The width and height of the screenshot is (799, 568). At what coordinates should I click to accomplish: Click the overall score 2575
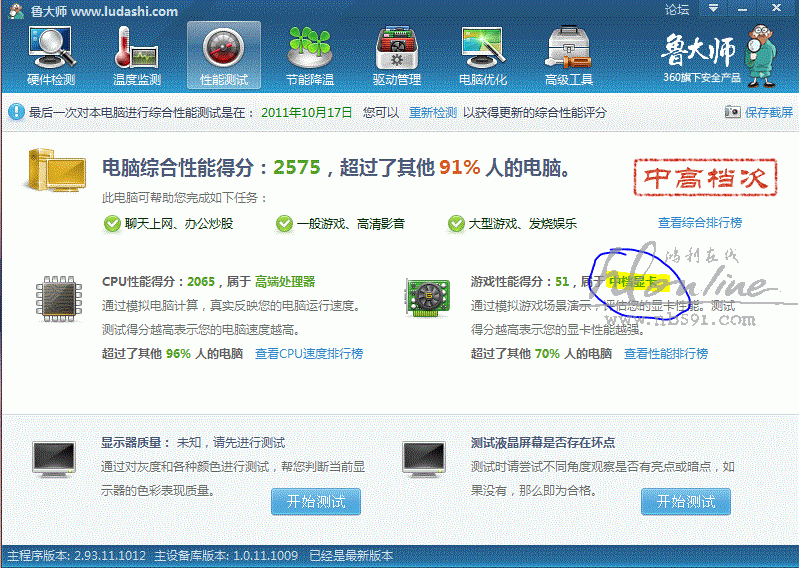(297, 167)
